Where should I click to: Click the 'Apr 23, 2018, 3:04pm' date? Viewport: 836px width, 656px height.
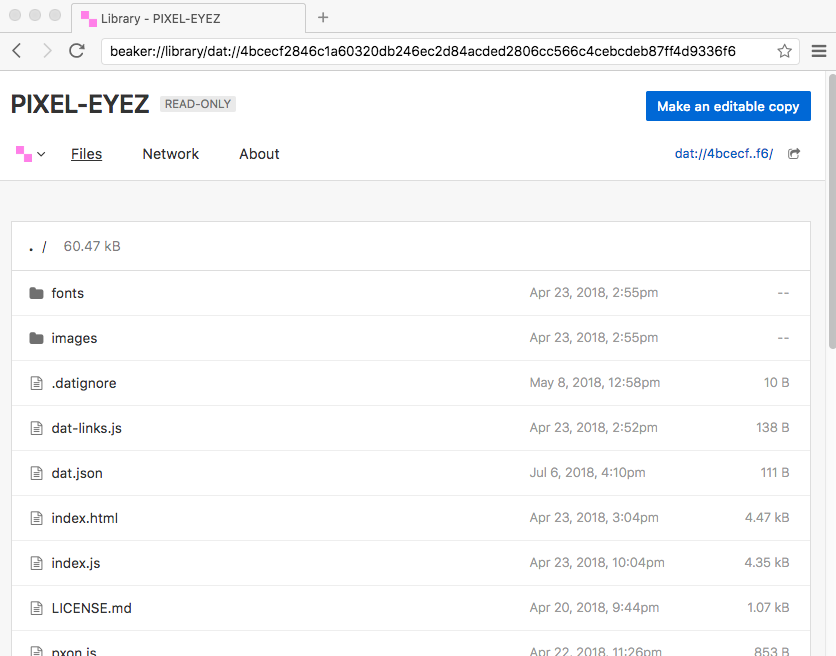594,517
